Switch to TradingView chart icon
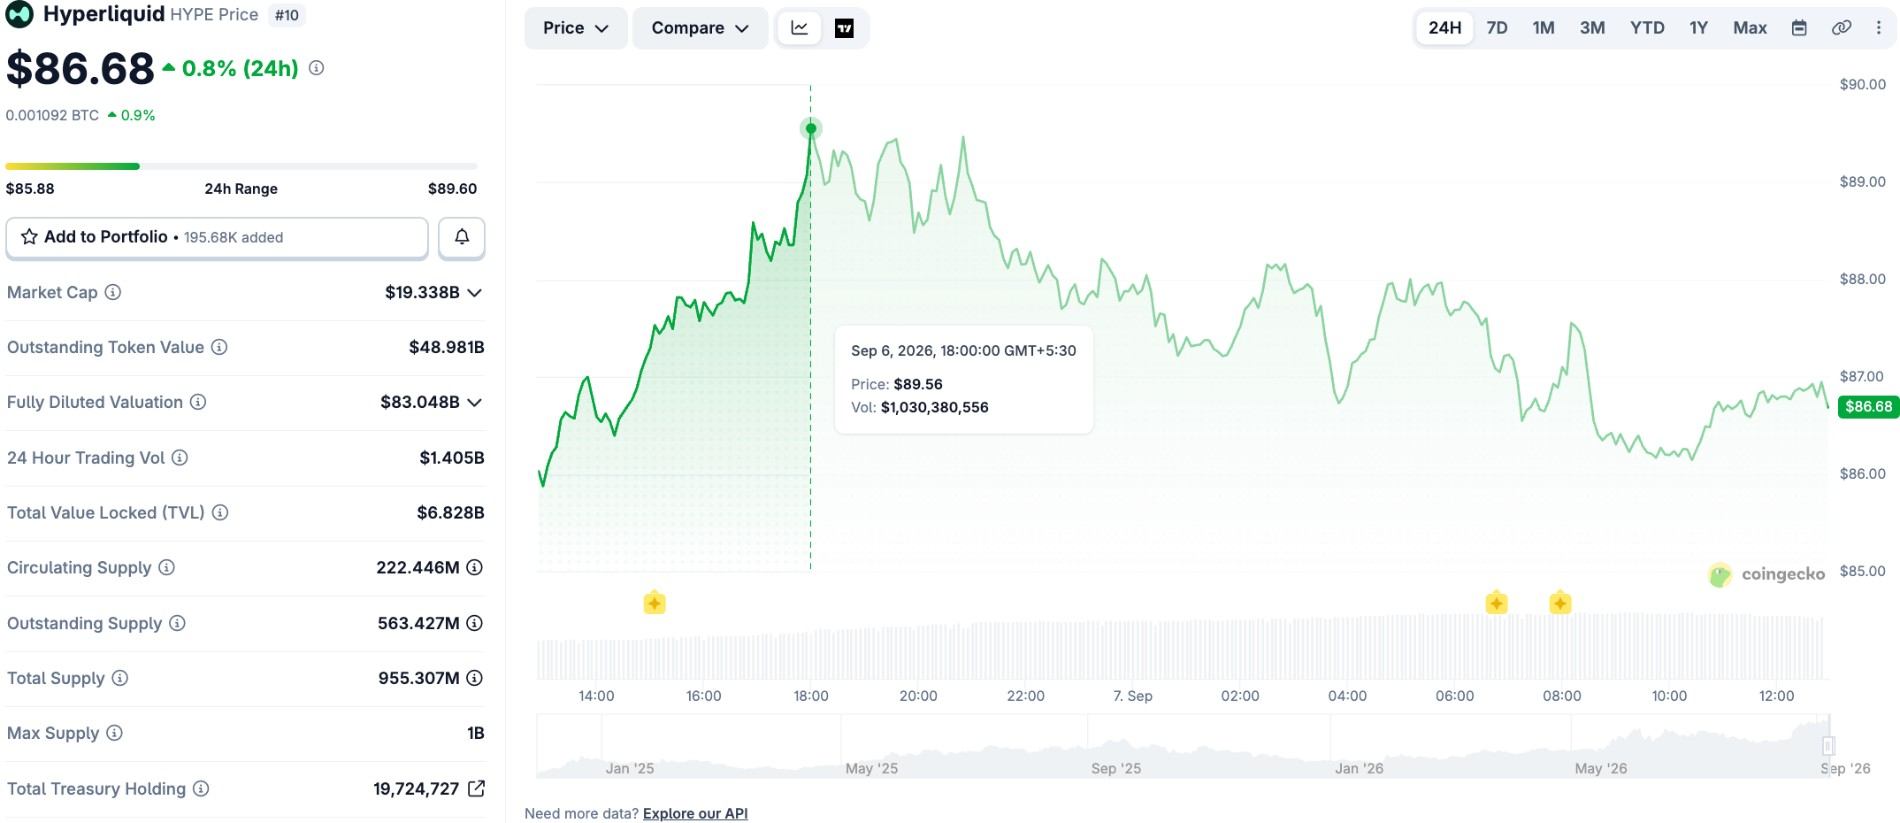This screenshot has width=1900, height=823. coord(844,28)
